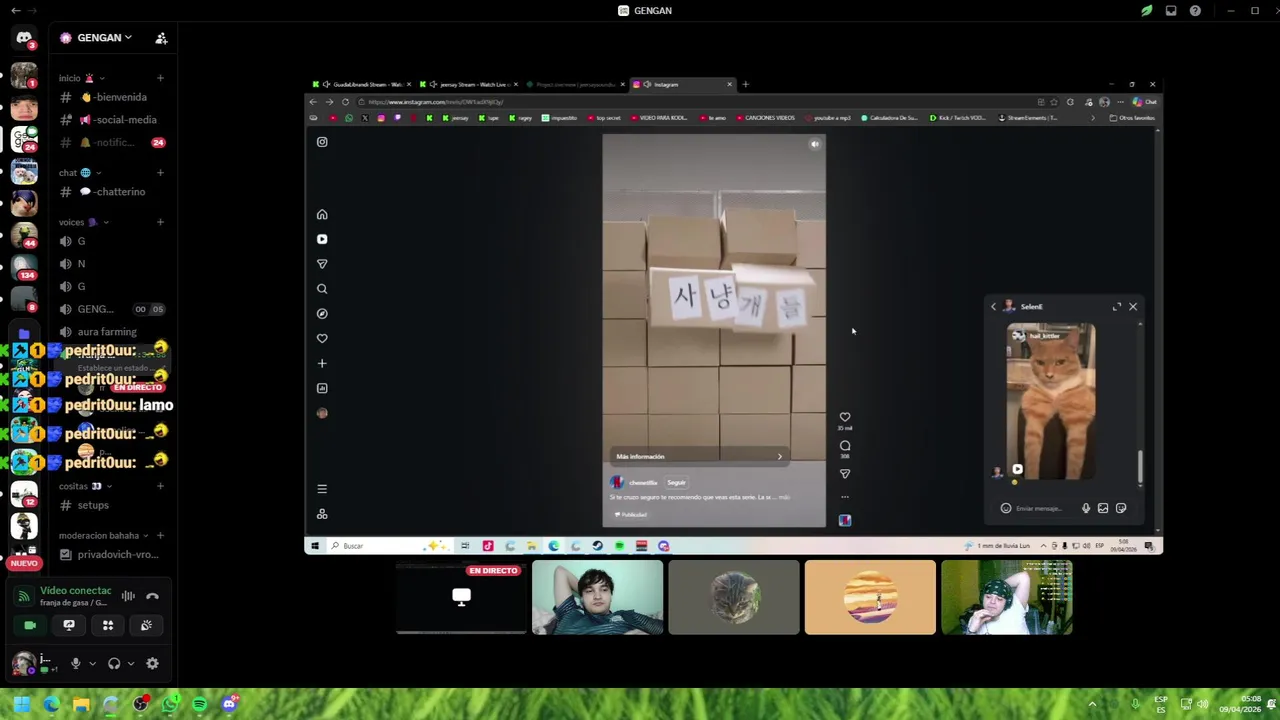
Task: Toggle Discord screen share button
Action: point(69,625)
